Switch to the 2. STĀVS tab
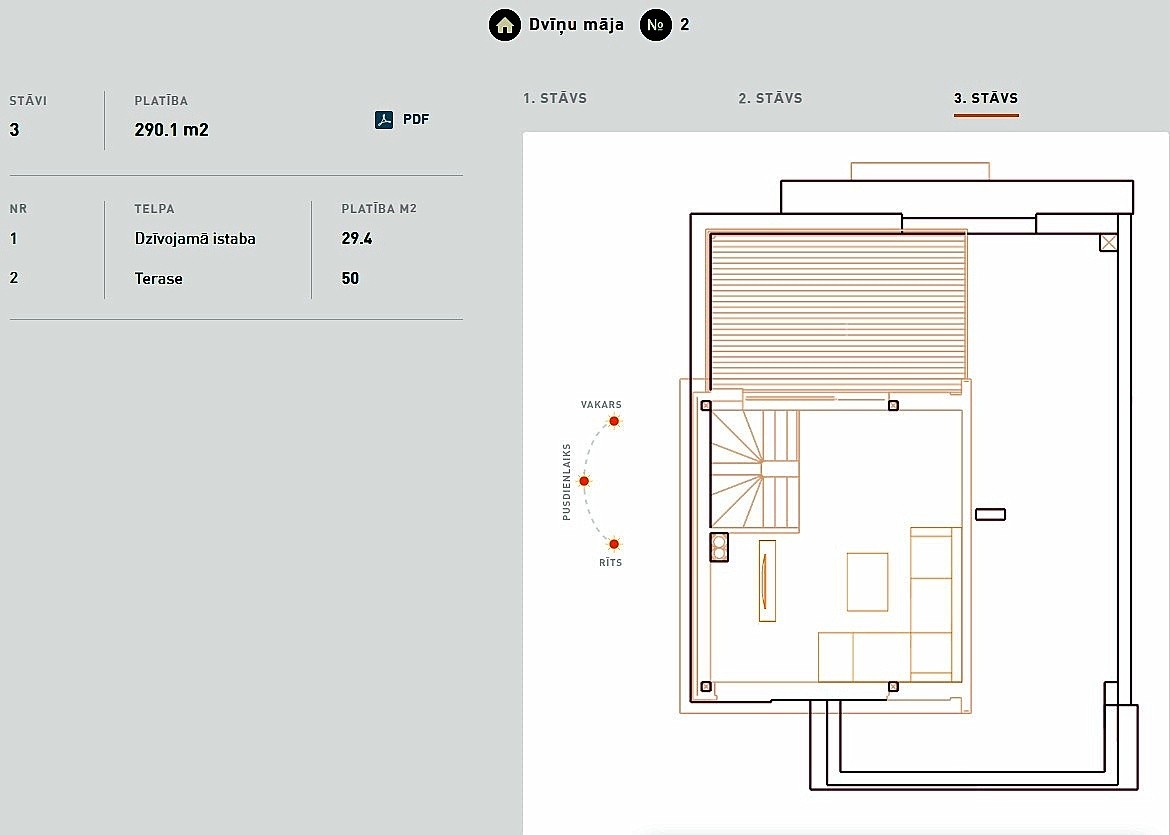The width and height of the screenshot is (1170, 835). coord(770,99)
